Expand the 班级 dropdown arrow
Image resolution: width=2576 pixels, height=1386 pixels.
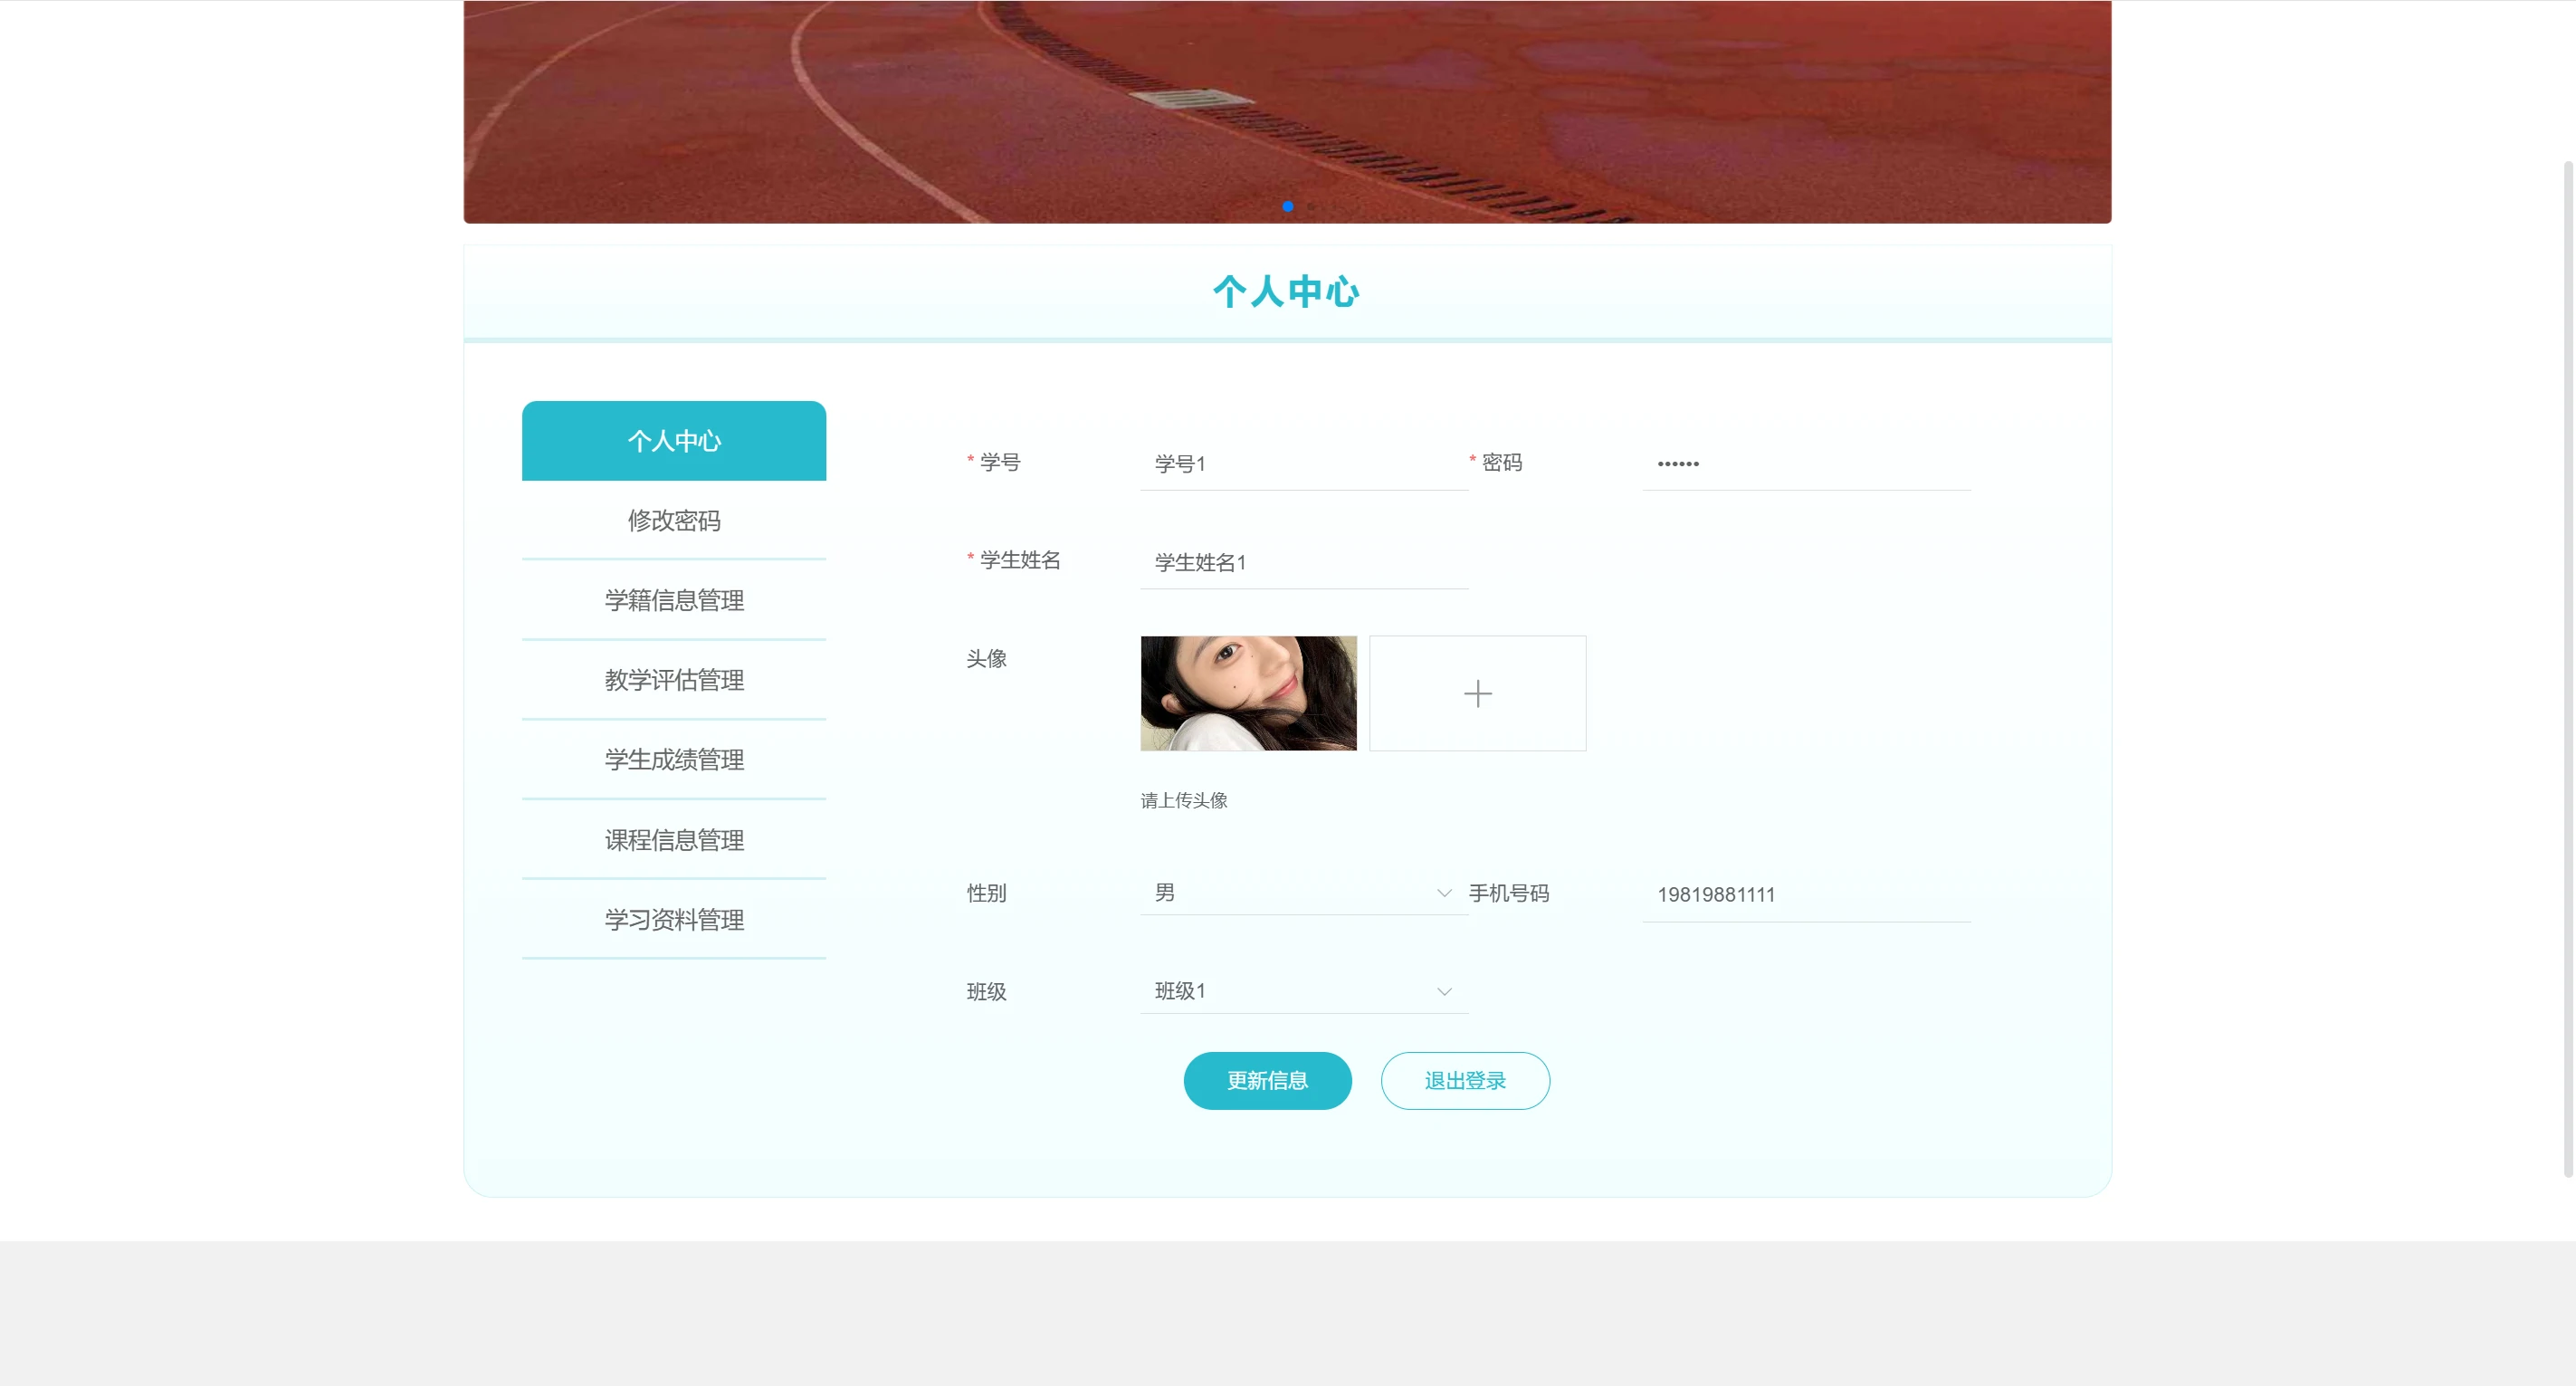1443,991
